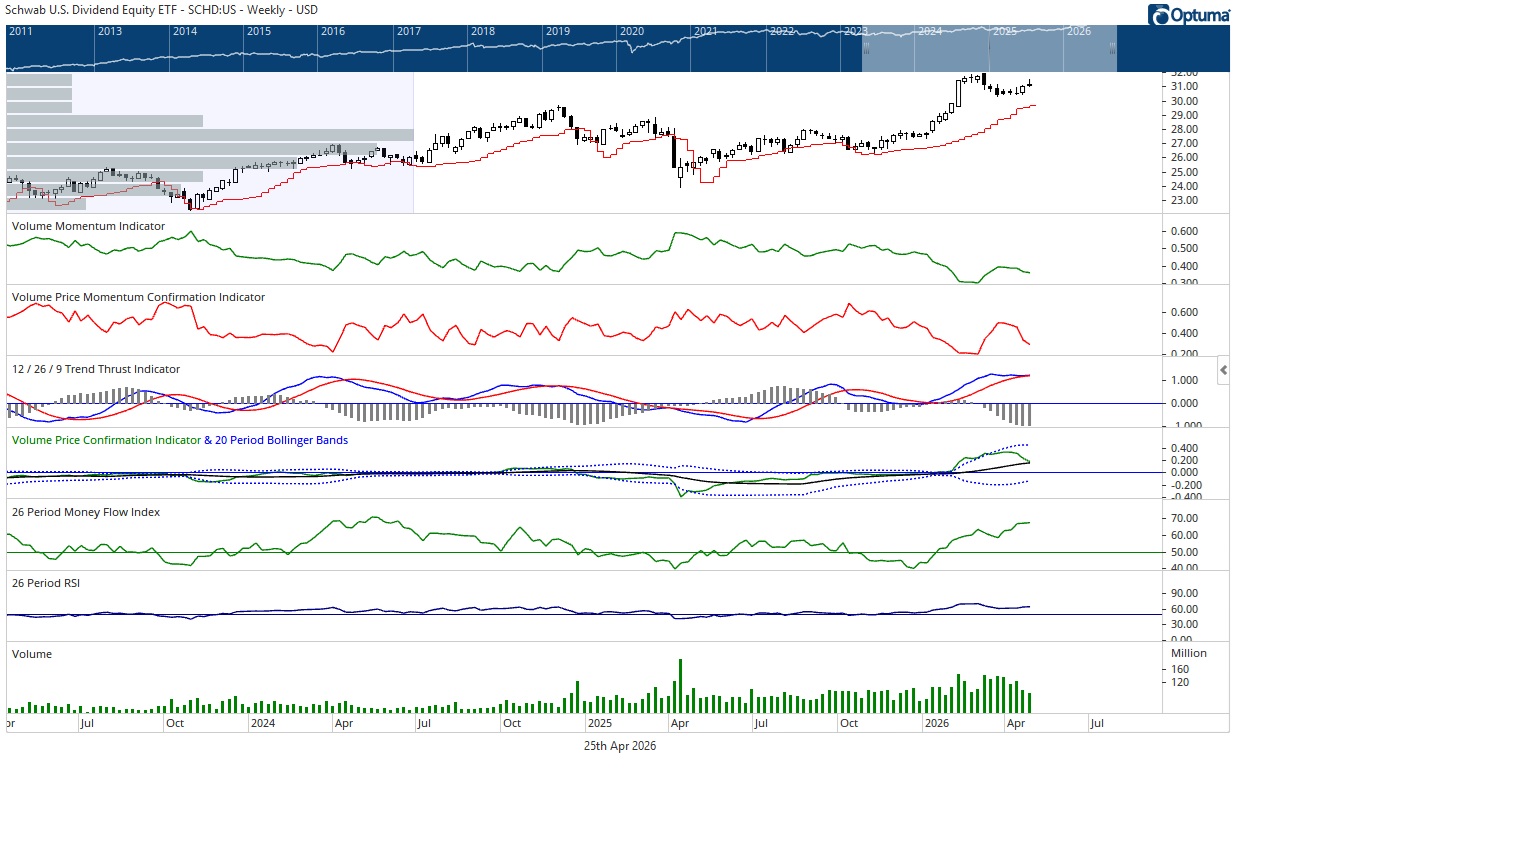The height and width of the screenshot is (864, 1536).
Task: Grab the right handle of the overview range
Action: [x=1112, y=49]
